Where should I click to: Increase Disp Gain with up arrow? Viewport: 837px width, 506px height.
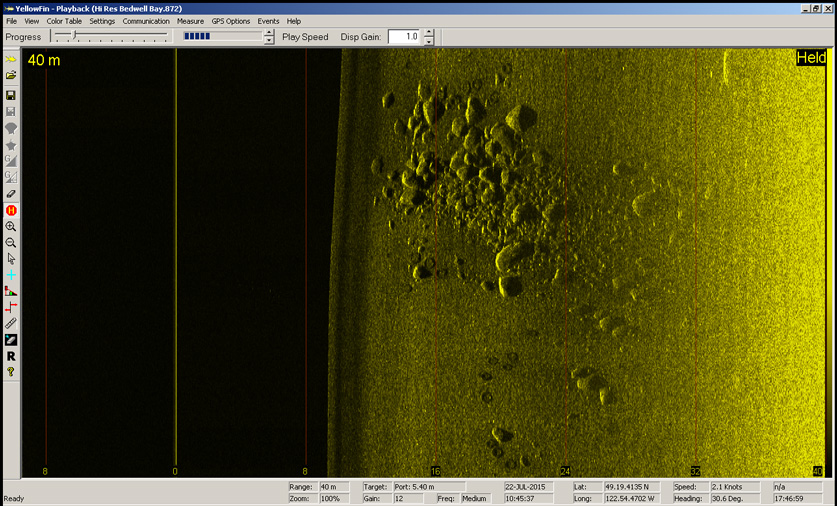(429, 32)
